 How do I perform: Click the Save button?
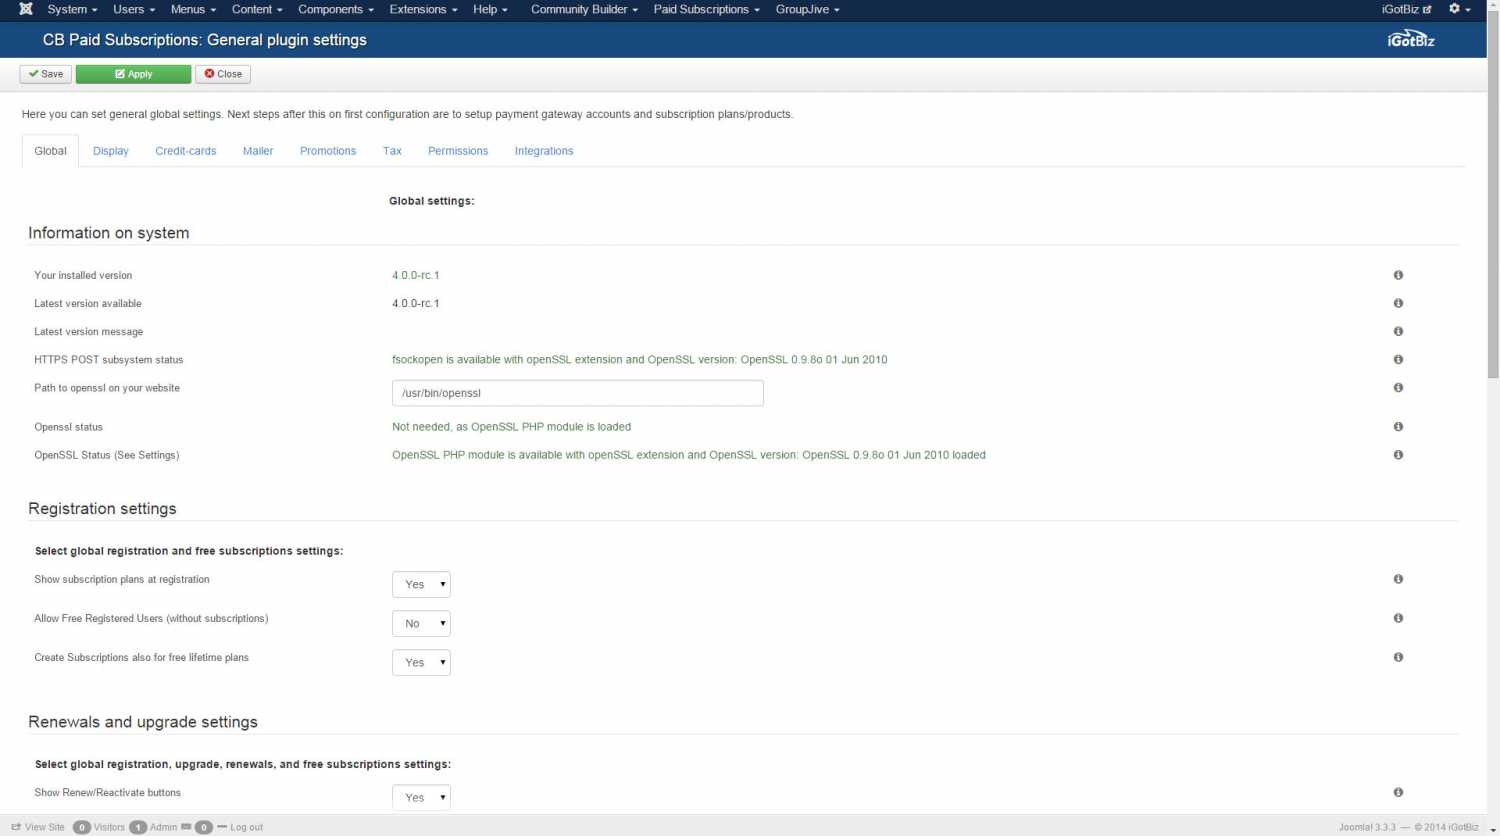click(46, 74)
